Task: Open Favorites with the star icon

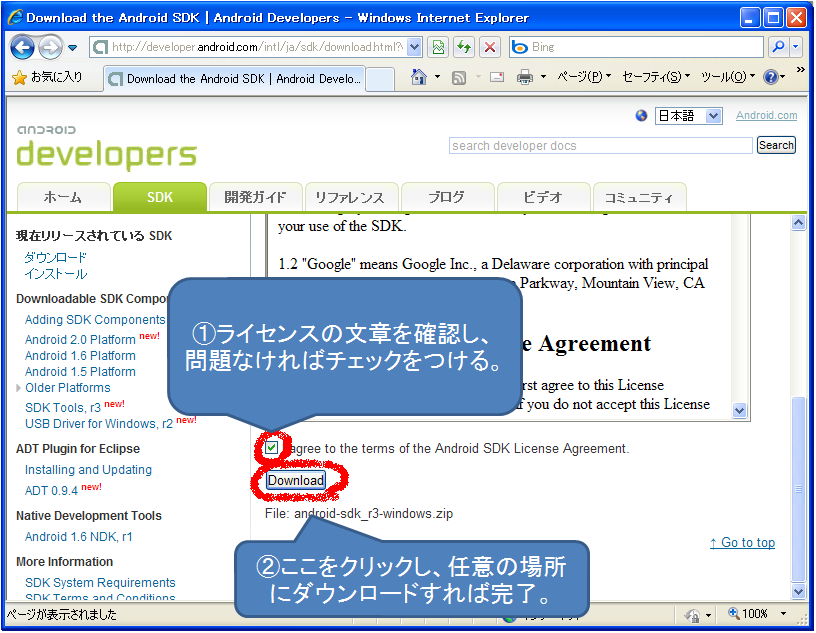Action: coord(19,78)
